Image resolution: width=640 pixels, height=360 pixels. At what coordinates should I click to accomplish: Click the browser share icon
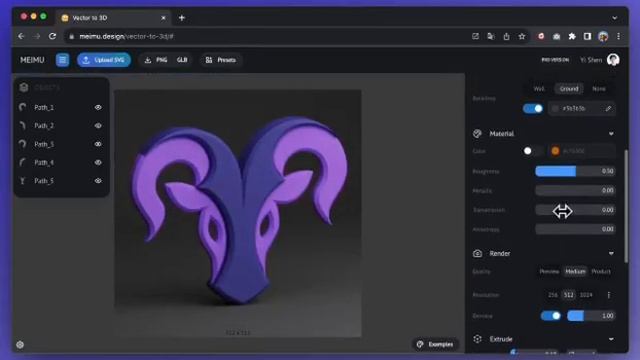point(506,36)
